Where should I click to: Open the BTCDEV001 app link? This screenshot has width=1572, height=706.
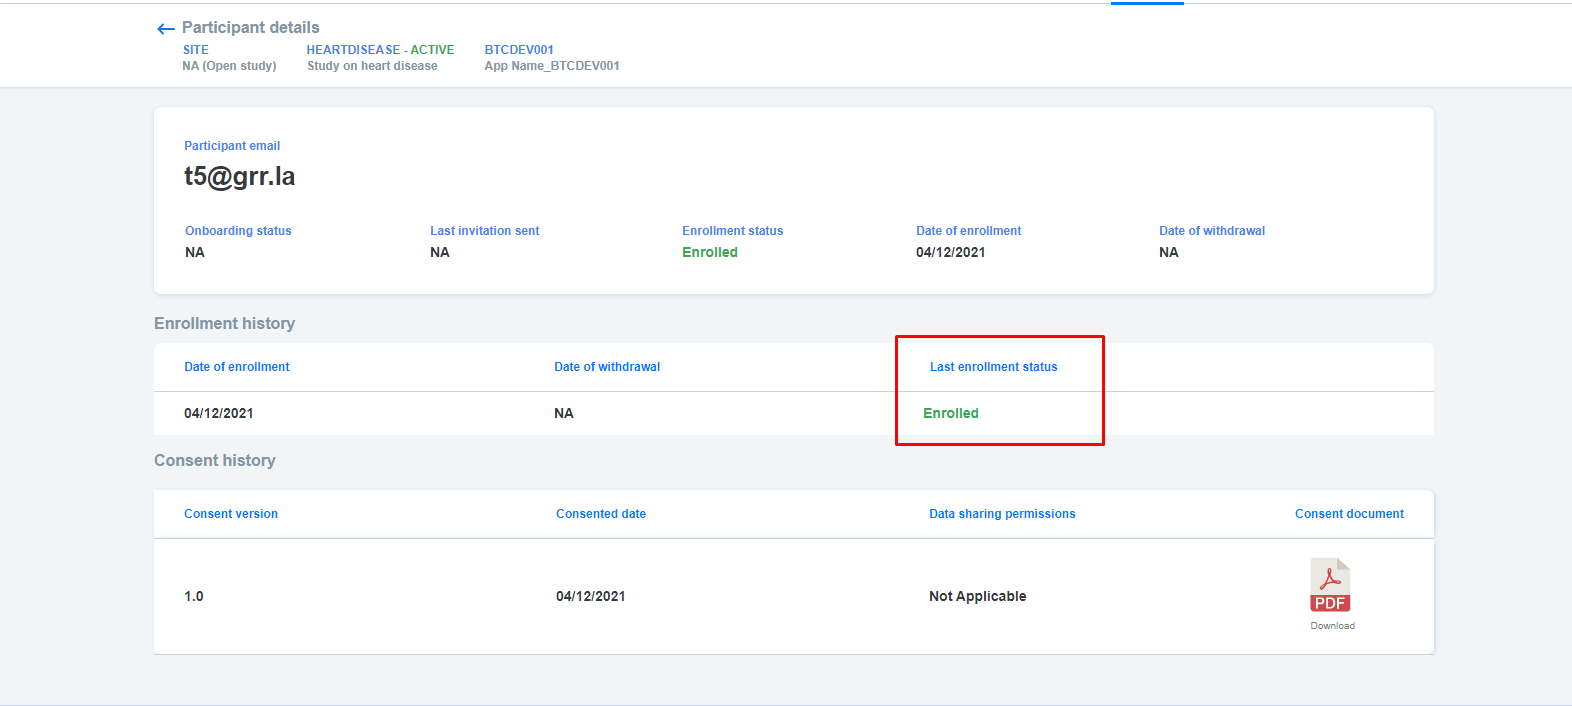pos(519,50)
